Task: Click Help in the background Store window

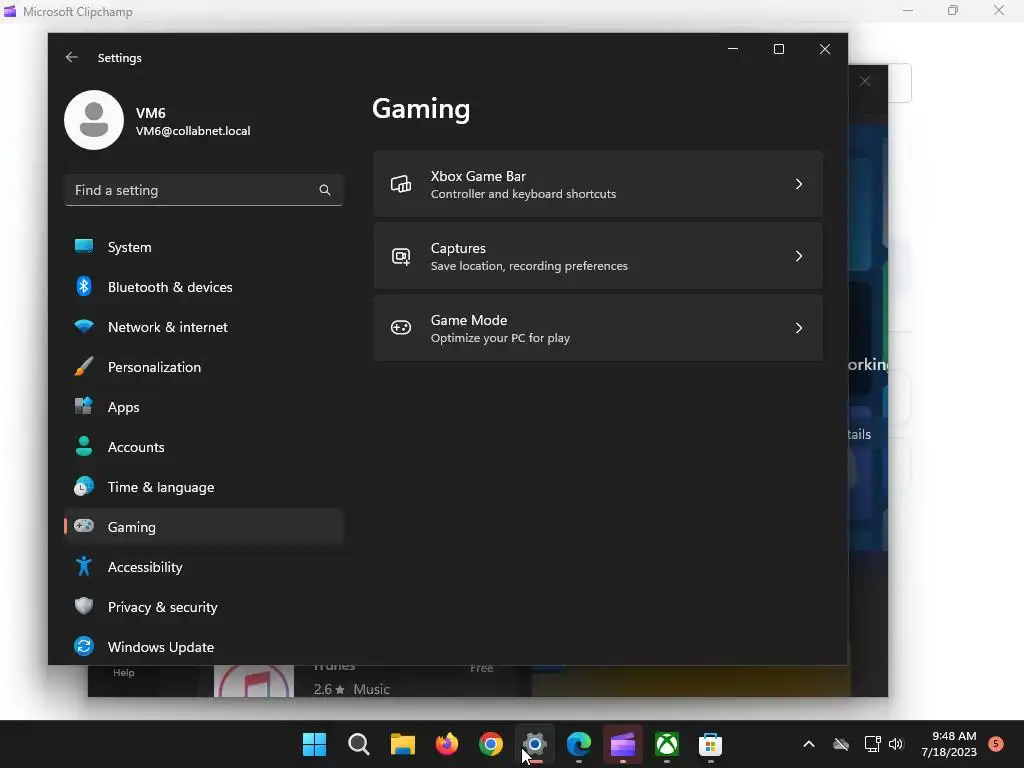Action: click(x=123, y=673)
